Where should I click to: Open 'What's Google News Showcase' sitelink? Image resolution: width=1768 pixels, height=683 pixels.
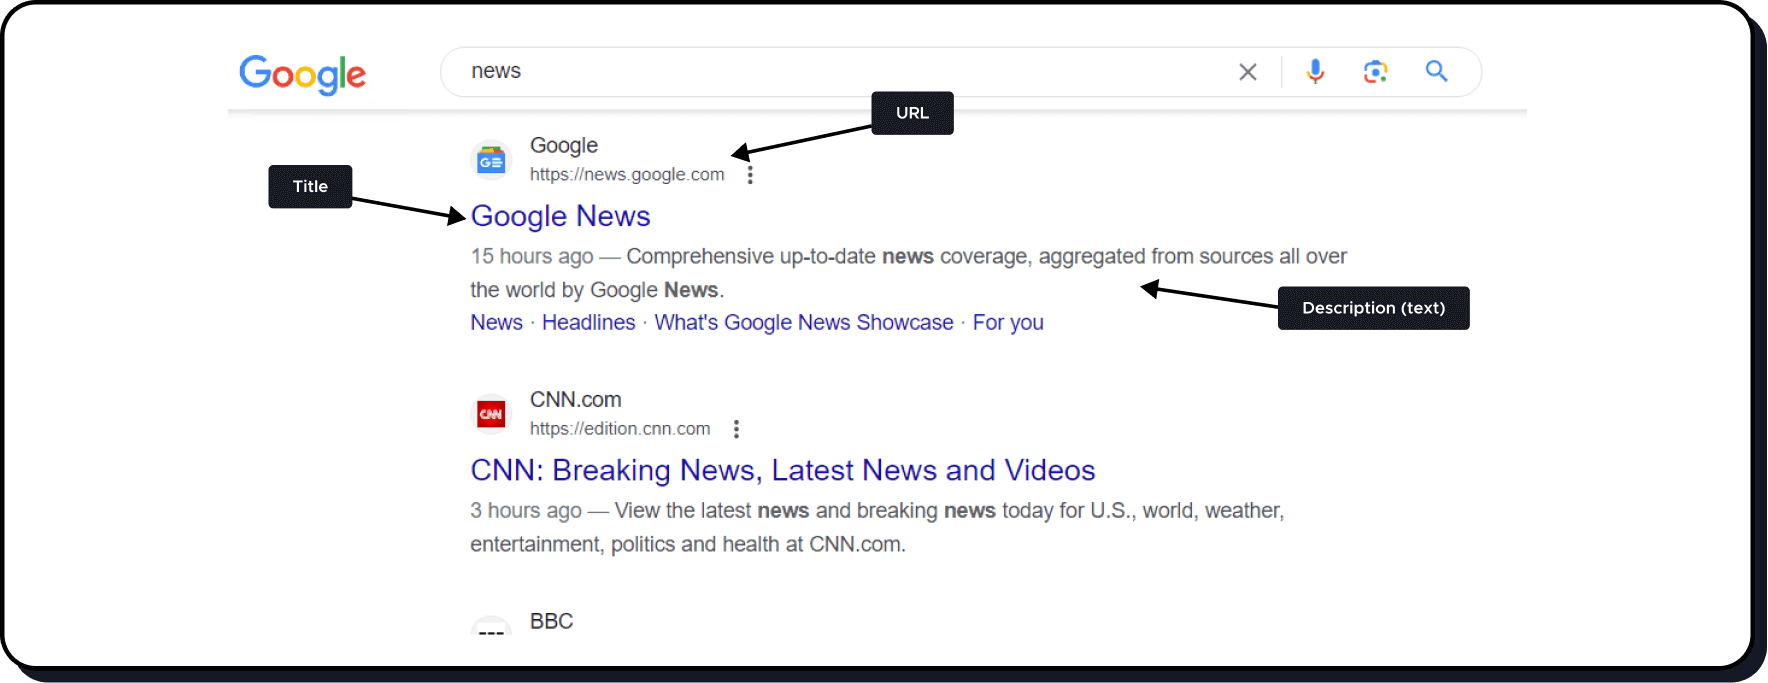click(x=804, y=323)
